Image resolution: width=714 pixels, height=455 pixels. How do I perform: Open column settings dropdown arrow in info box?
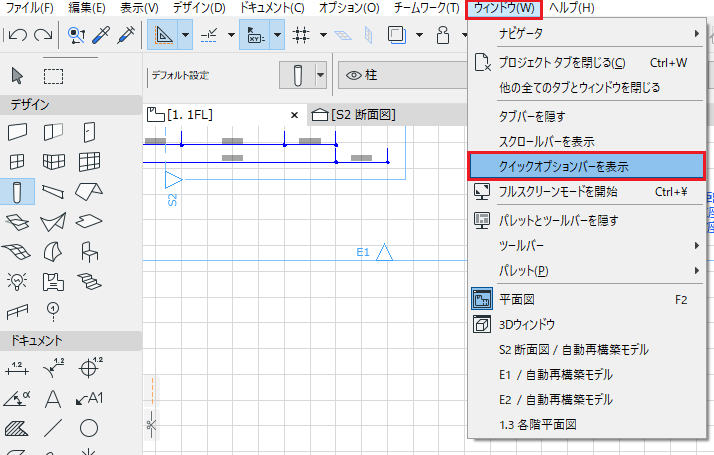[321, 75]
